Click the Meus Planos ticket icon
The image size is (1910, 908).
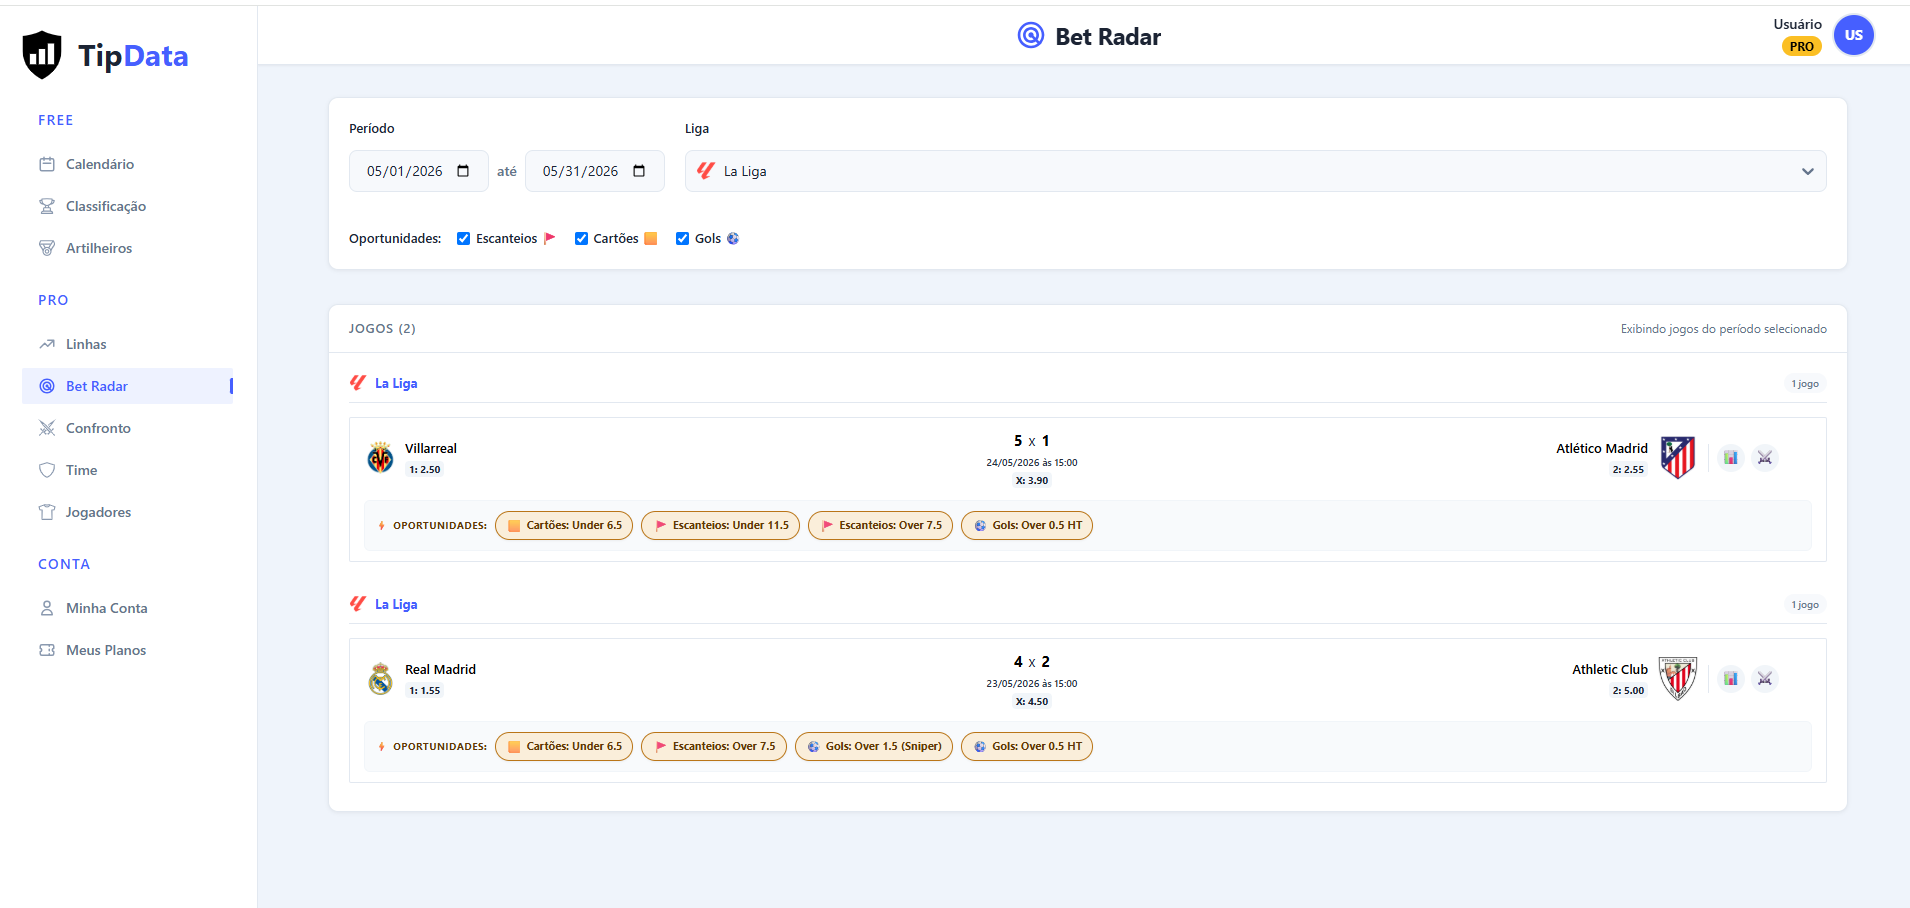(x=47, y=650)
